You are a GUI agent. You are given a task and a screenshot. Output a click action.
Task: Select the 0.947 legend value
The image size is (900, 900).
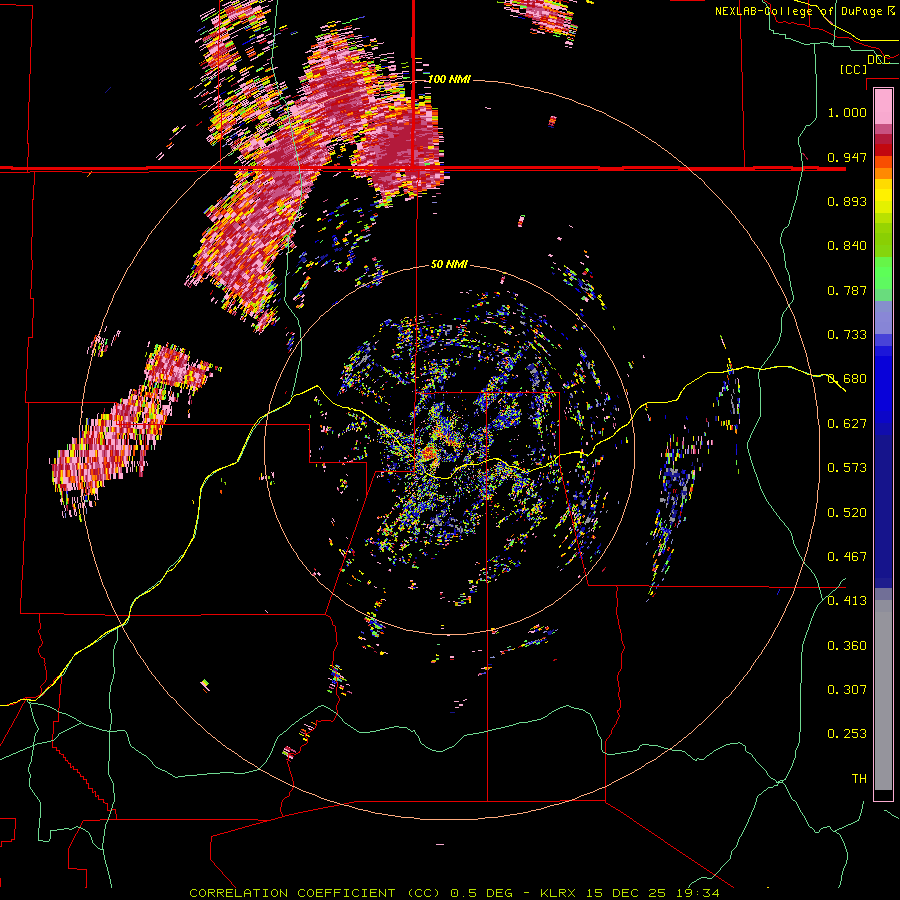tap(847, 157)
